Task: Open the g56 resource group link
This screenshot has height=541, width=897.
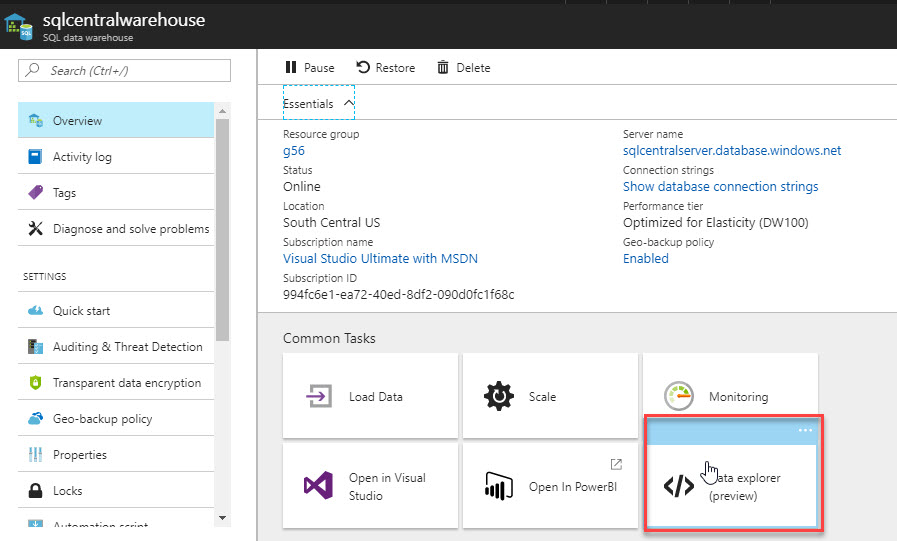Action: [294, 151]
